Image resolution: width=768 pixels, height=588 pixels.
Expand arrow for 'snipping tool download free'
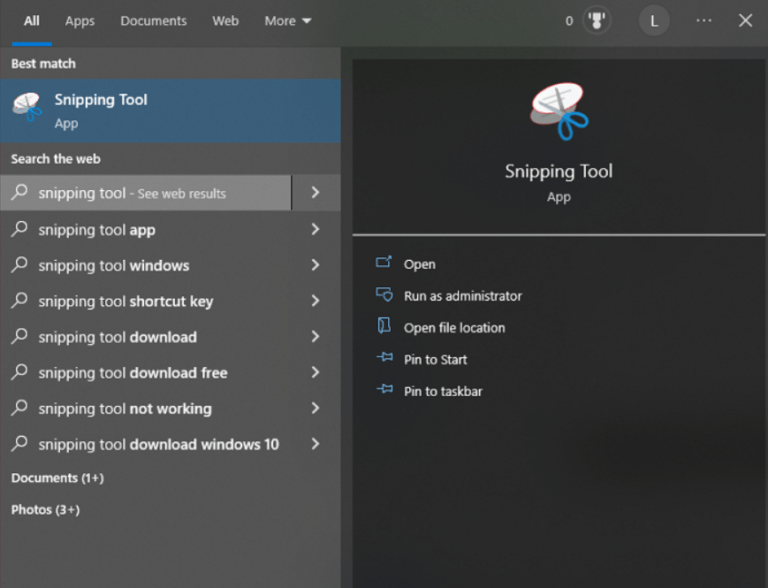[x=316, y=372]
